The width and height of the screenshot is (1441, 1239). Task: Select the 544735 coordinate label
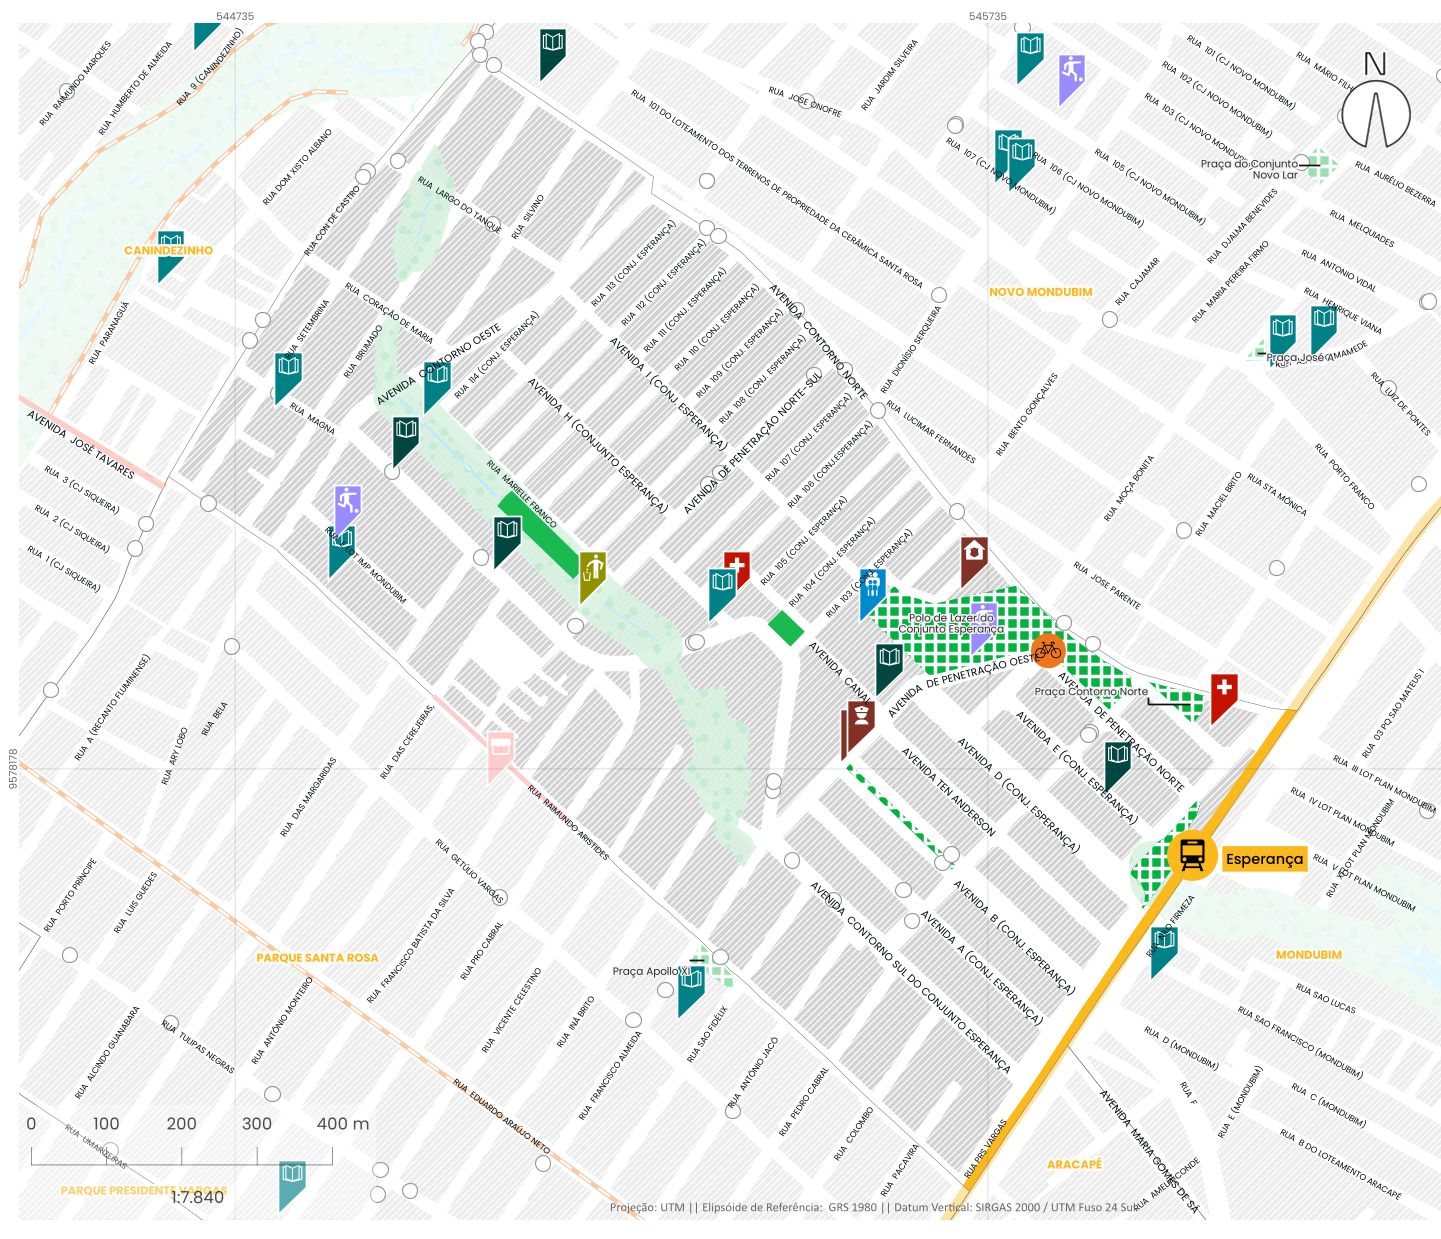pyautogui.click(x=235, y=16)
